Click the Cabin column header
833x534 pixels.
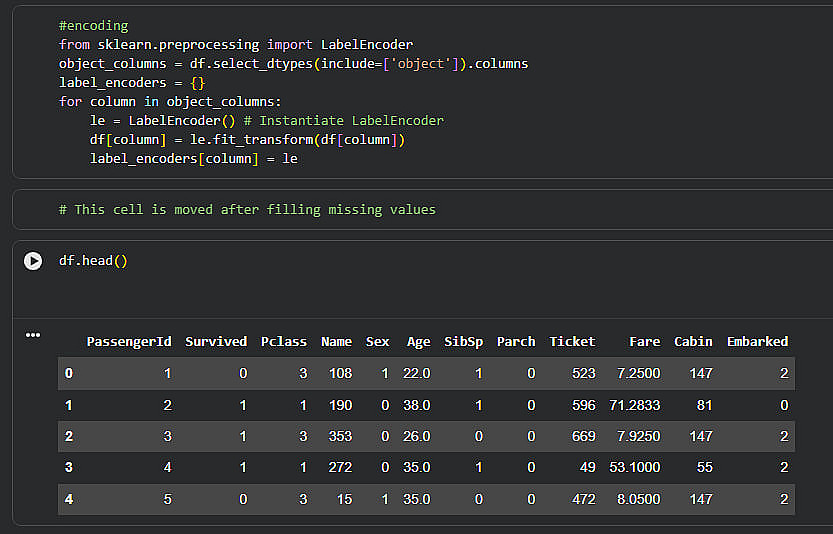[693, 342]
